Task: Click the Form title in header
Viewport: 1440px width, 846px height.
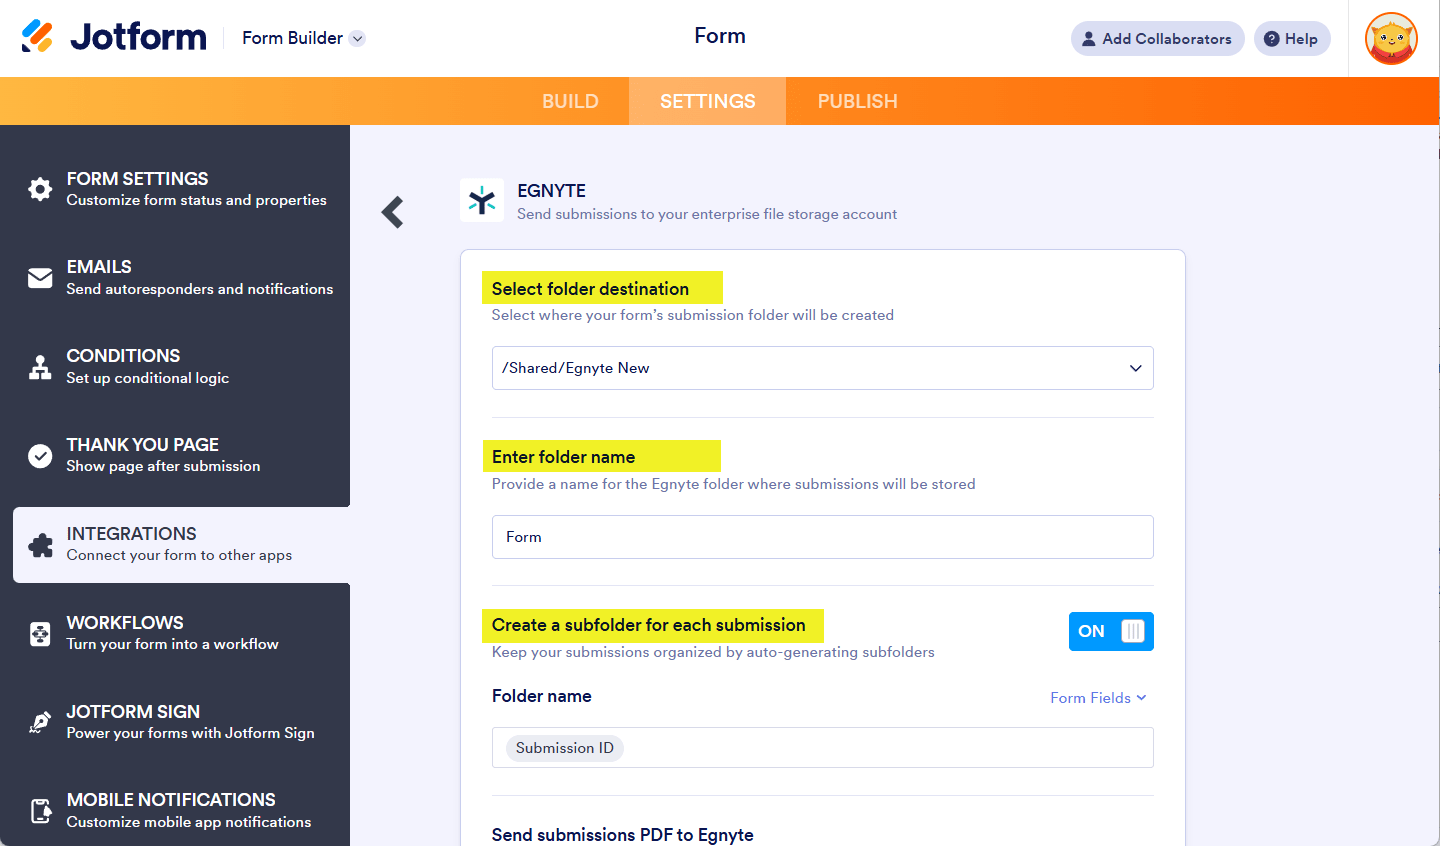Action: [x=720, y=36]
